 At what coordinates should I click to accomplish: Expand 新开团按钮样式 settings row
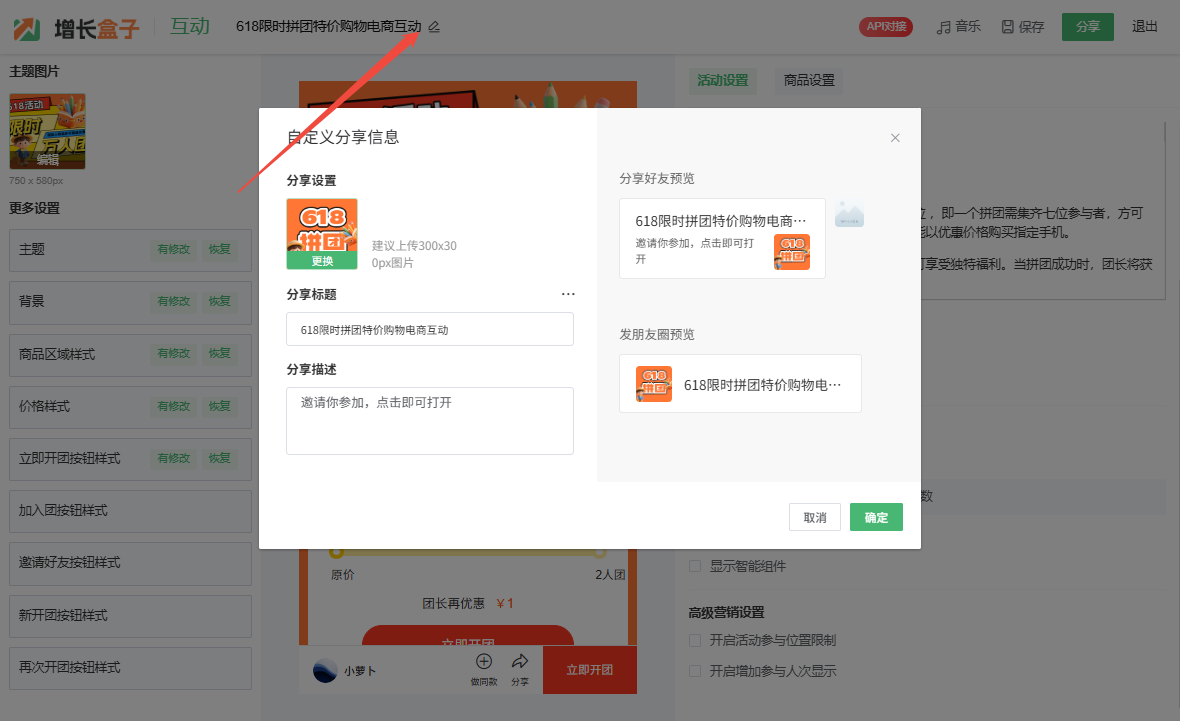130,615
